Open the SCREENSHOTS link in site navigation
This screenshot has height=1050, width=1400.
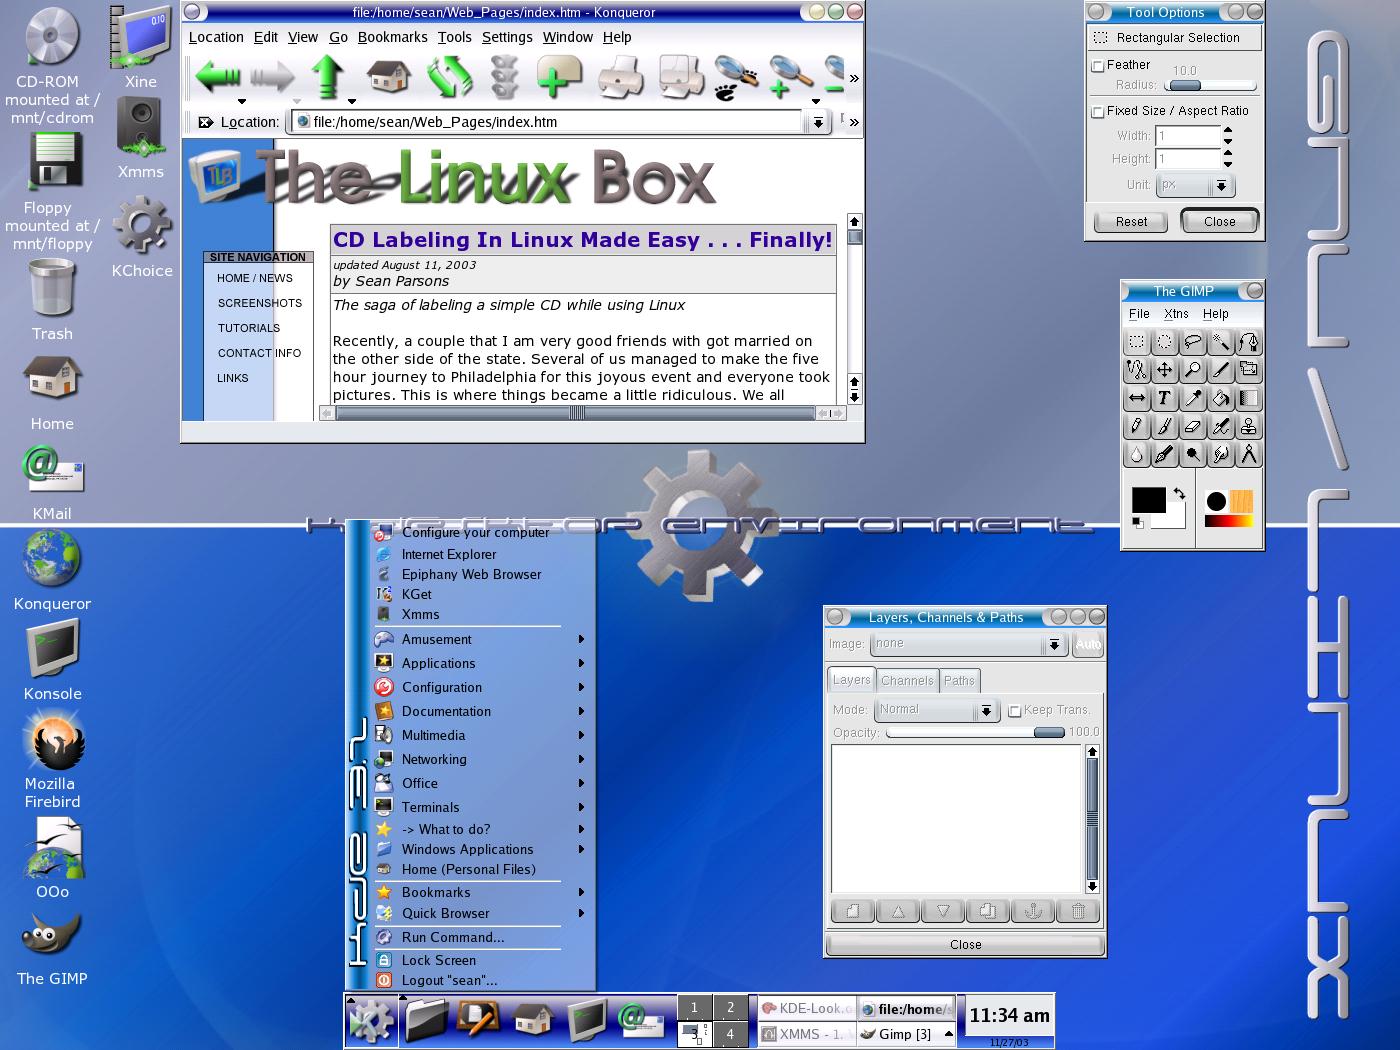point(260,303)
